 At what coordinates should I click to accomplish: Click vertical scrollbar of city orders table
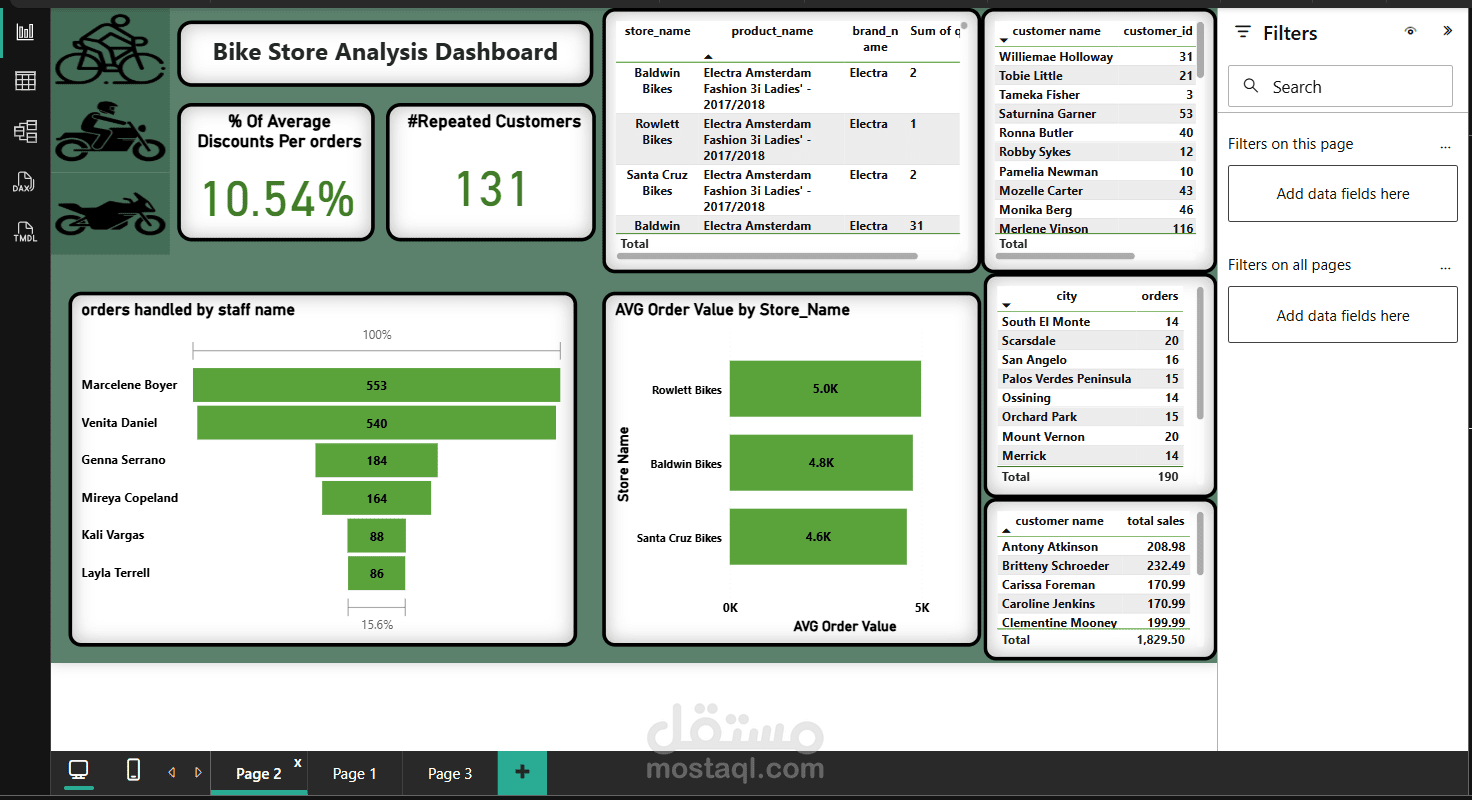pyautogui.click(x=1200, y=353)
